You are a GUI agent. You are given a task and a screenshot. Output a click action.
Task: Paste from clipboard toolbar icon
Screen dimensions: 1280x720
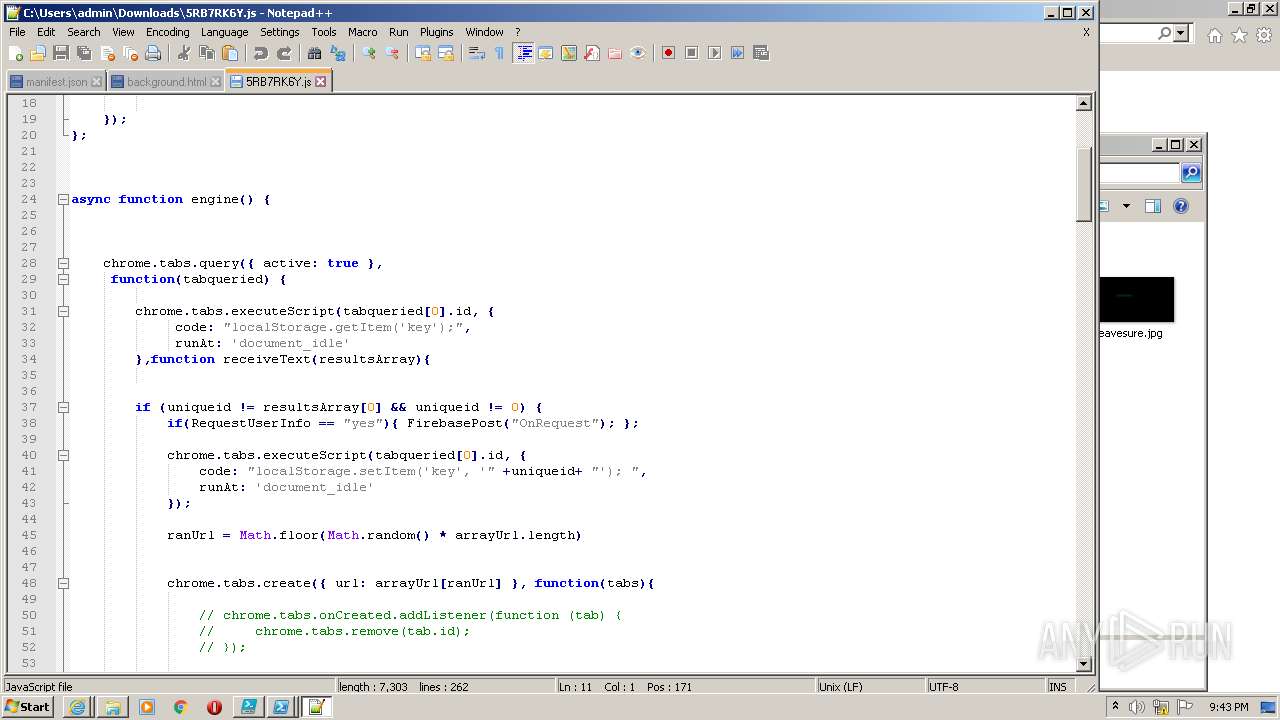pyautogui.click(x=230, y=53)
